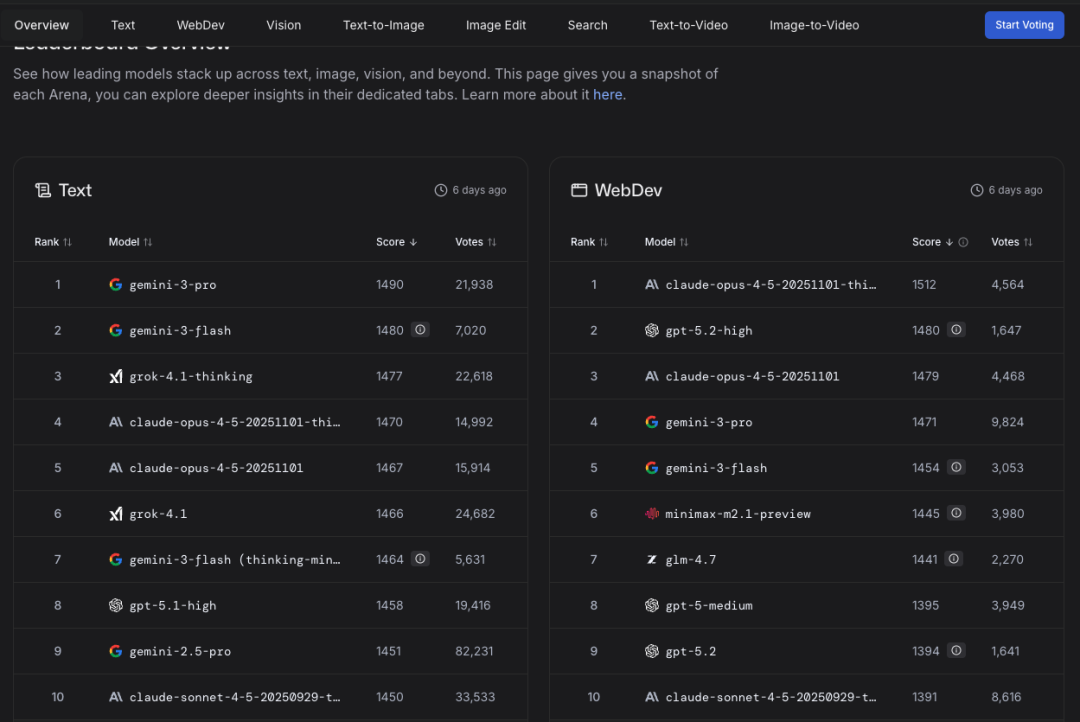Screen dimensions: 1080x722
Task: Switch to the Vision tab
Action: coord(283,25)
